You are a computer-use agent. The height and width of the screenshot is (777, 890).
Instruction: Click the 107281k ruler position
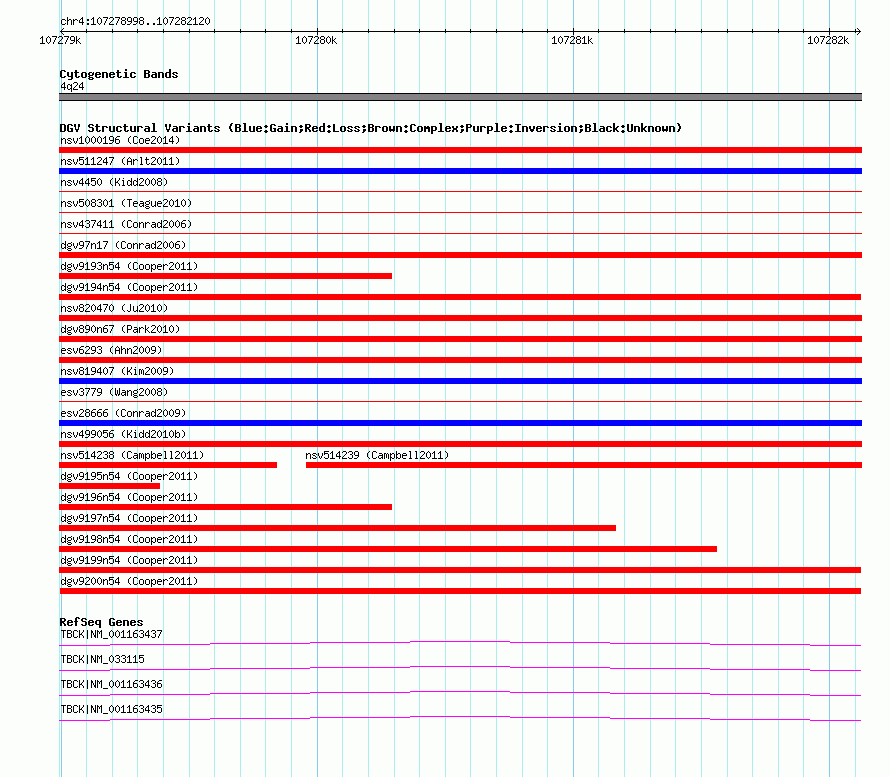click(572, 40)
